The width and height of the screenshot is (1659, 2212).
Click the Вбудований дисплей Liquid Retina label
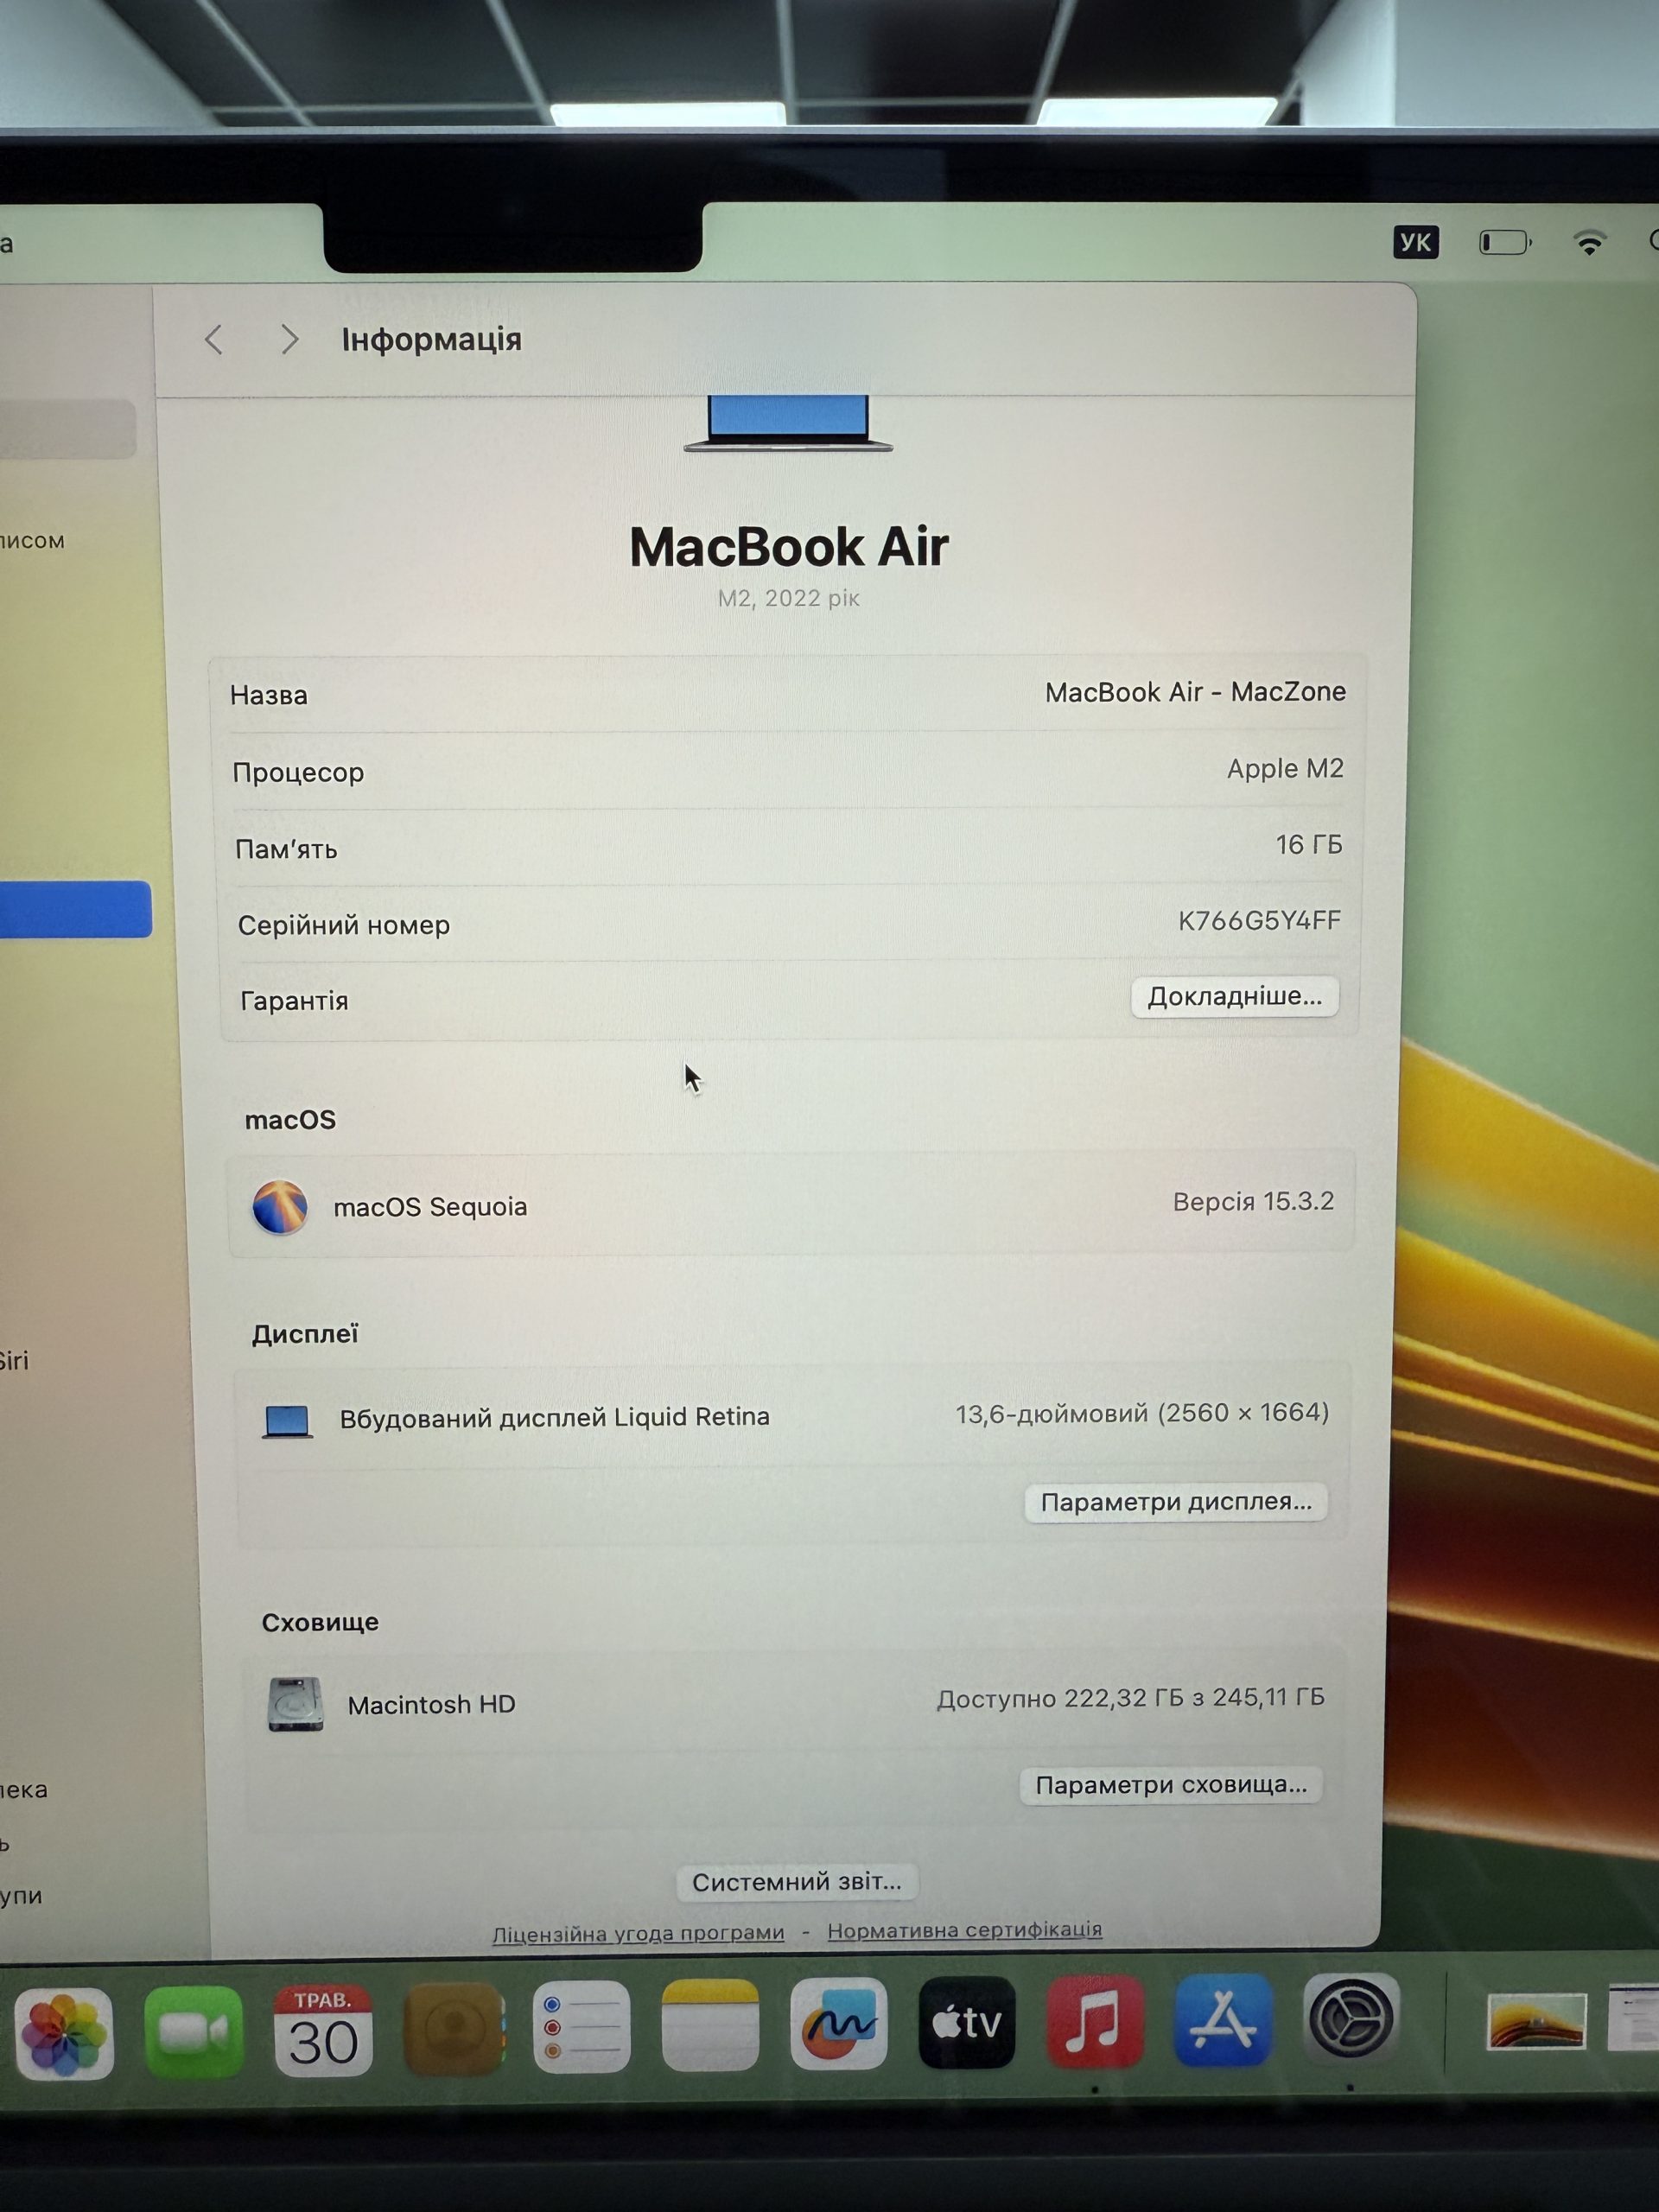click(x=554, y=1418)
